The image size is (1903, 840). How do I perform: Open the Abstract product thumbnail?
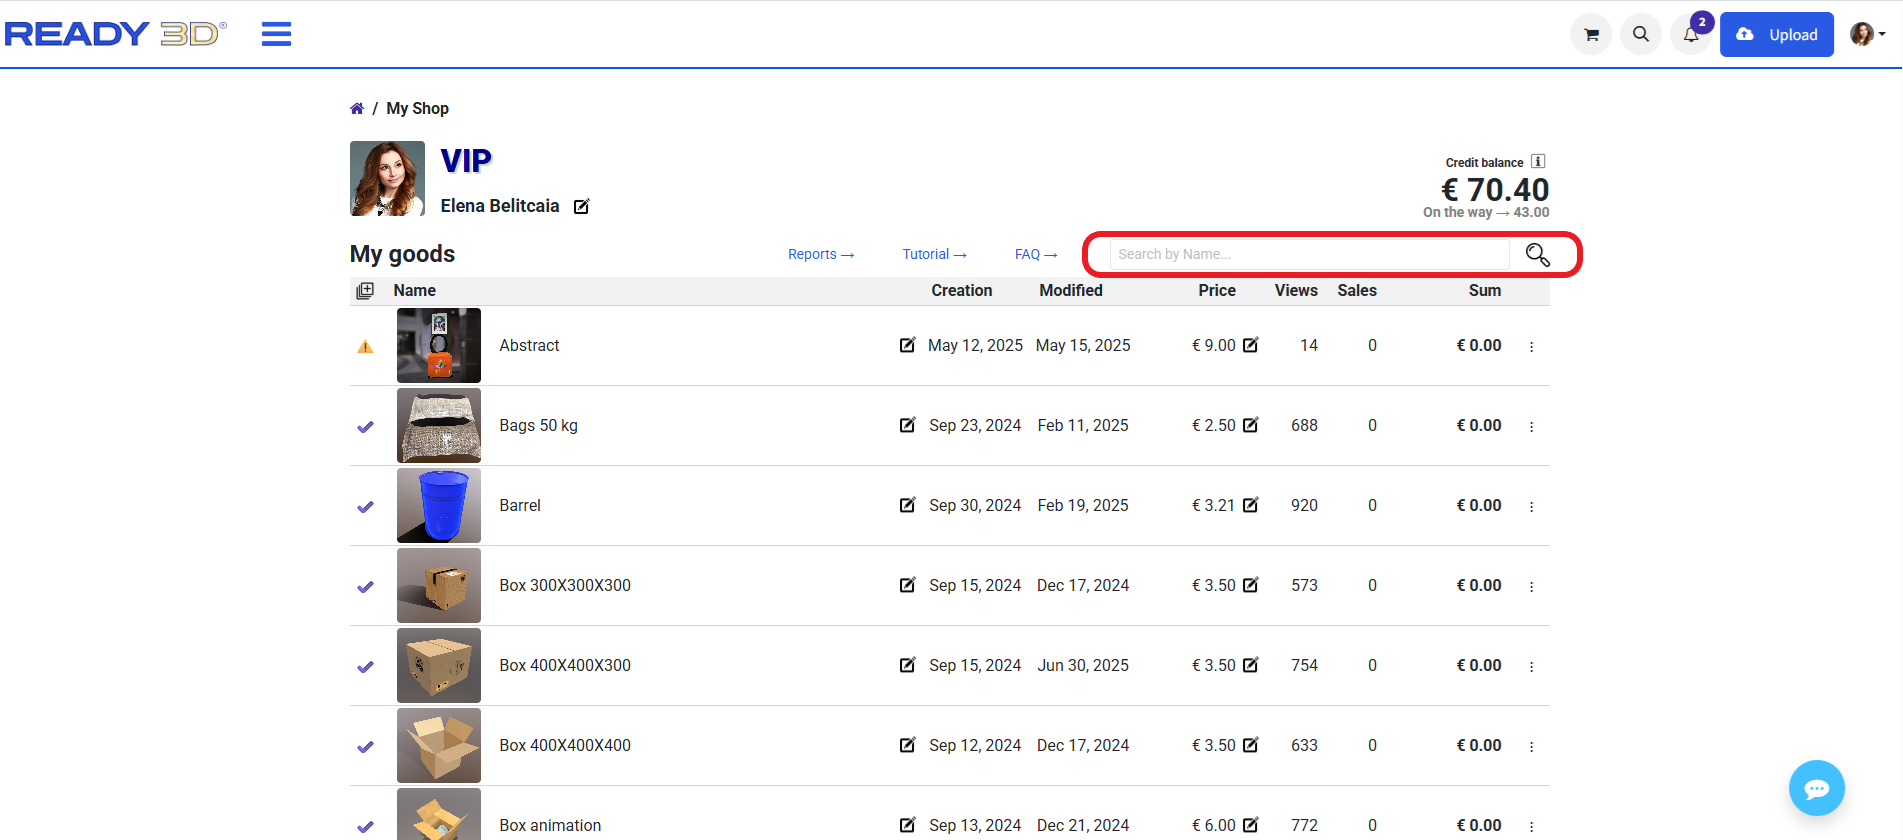coord(439,345)
